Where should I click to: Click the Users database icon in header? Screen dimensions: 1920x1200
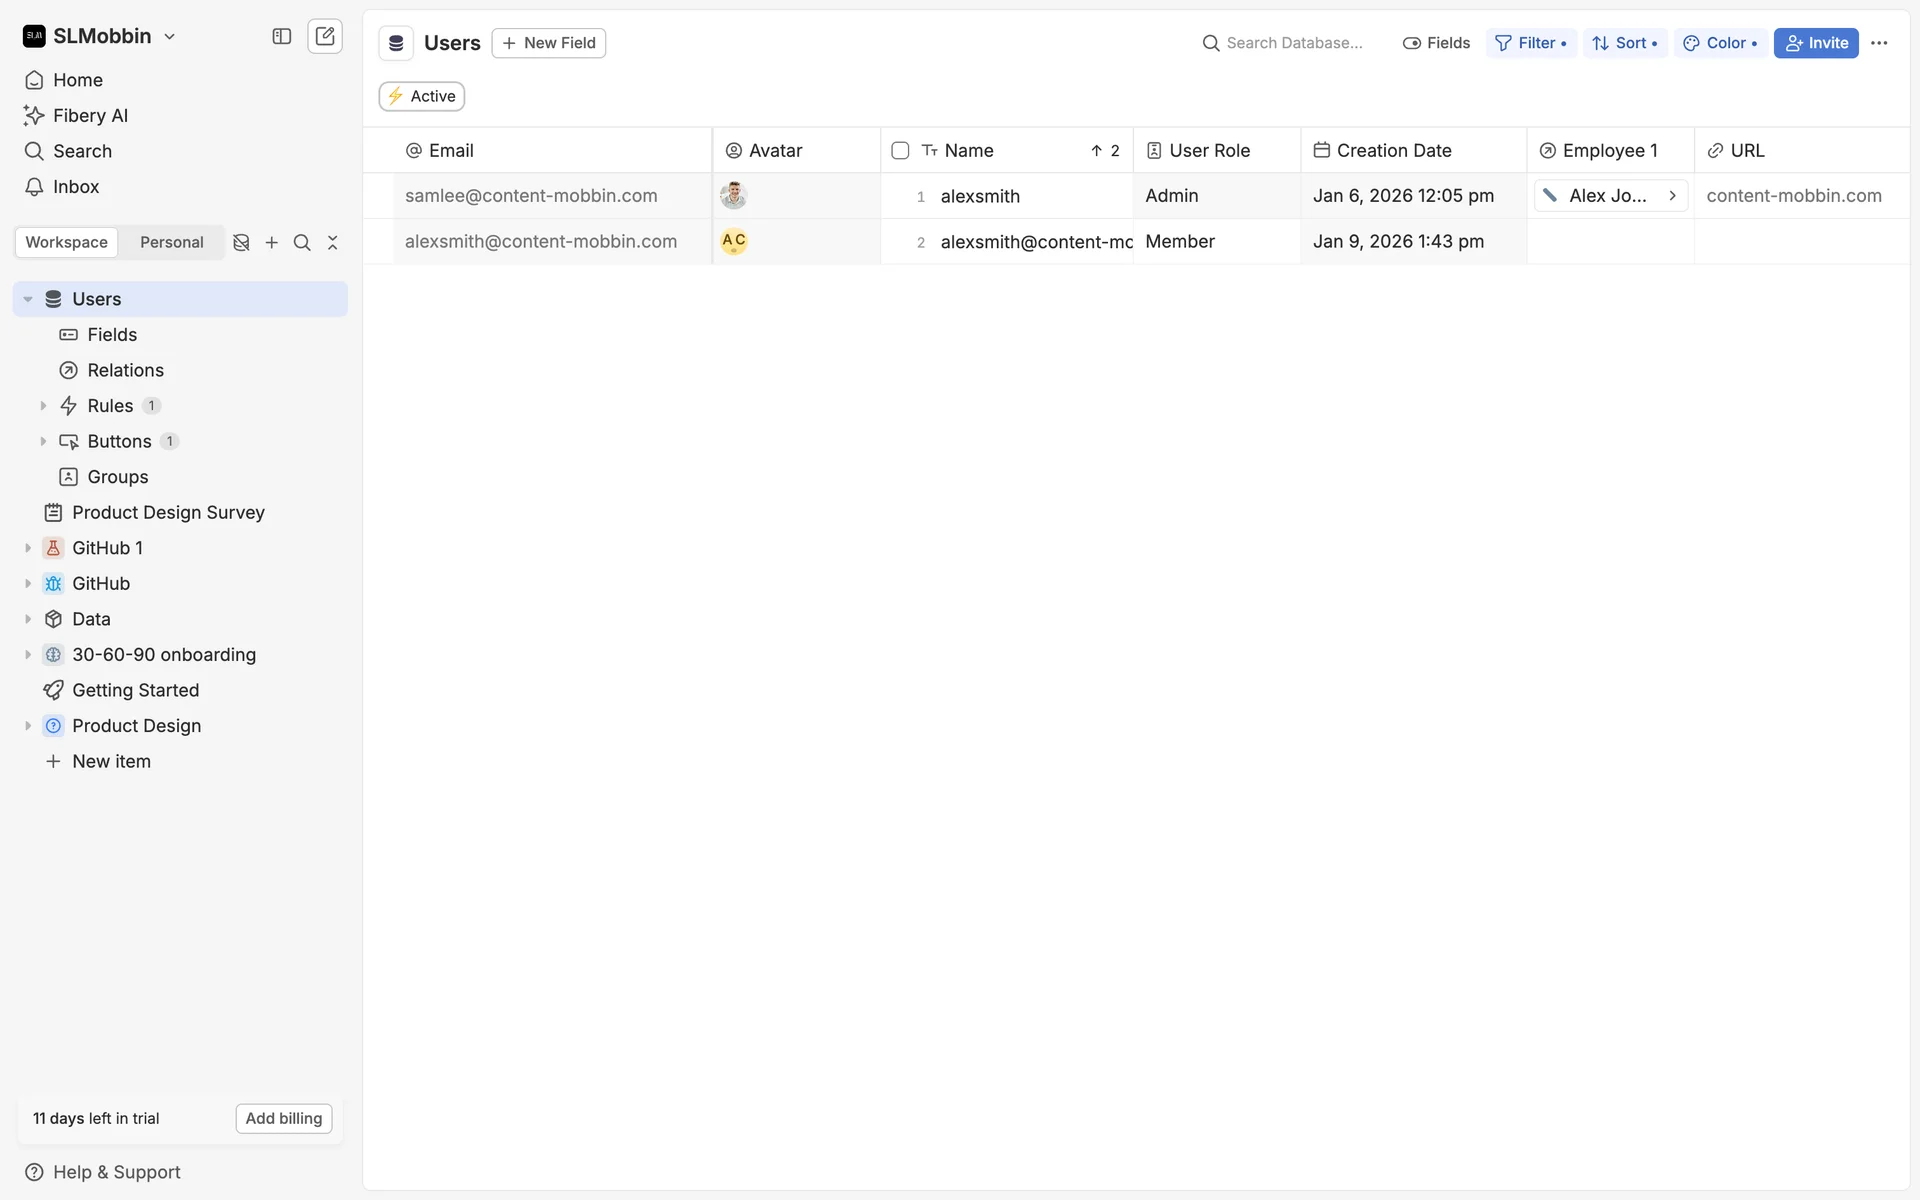(x=396, y=43)
